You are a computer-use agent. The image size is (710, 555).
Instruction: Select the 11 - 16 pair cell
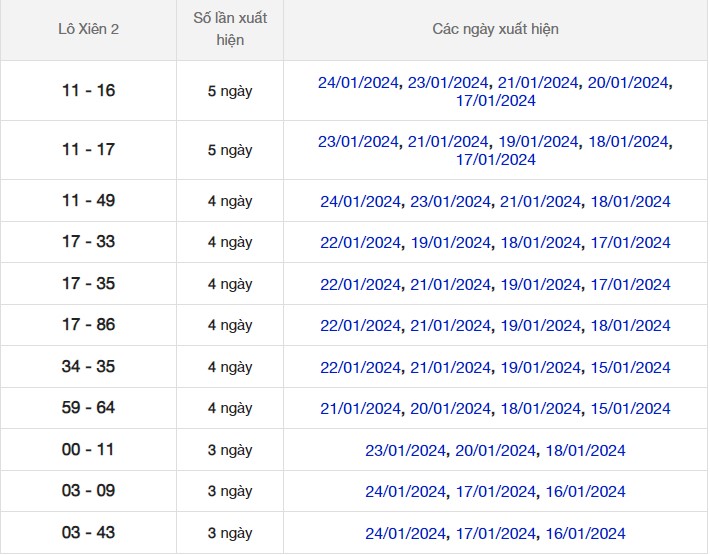click(x=88, y=91)
